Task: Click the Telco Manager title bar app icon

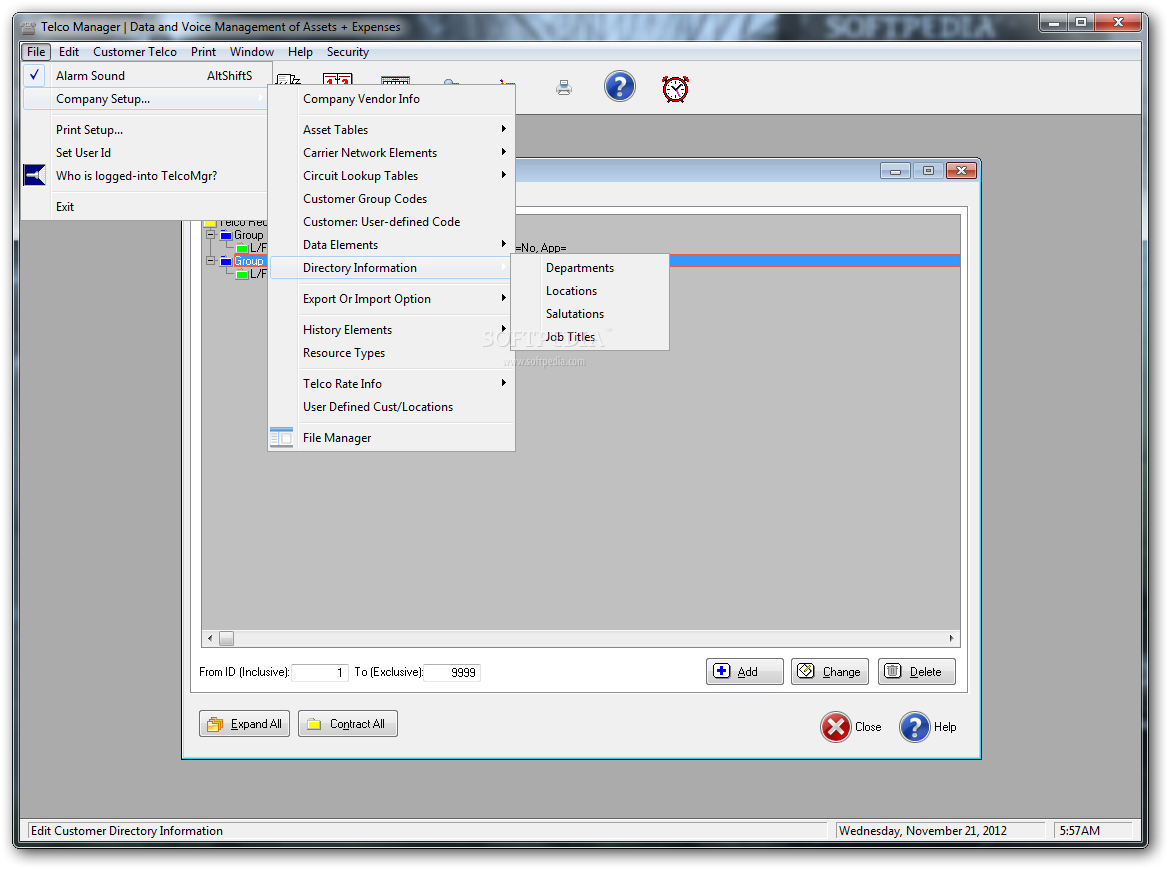Action: tap(28, 28)
